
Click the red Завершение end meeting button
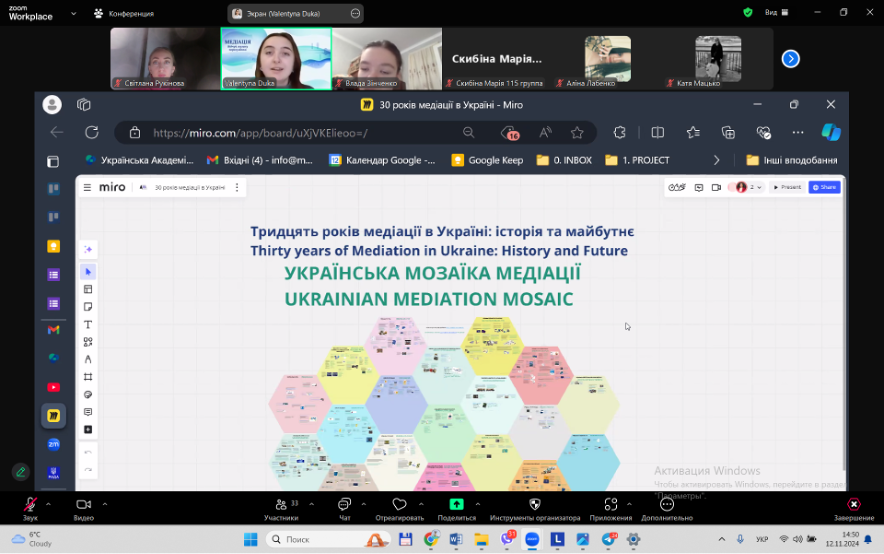pos(854,508)
